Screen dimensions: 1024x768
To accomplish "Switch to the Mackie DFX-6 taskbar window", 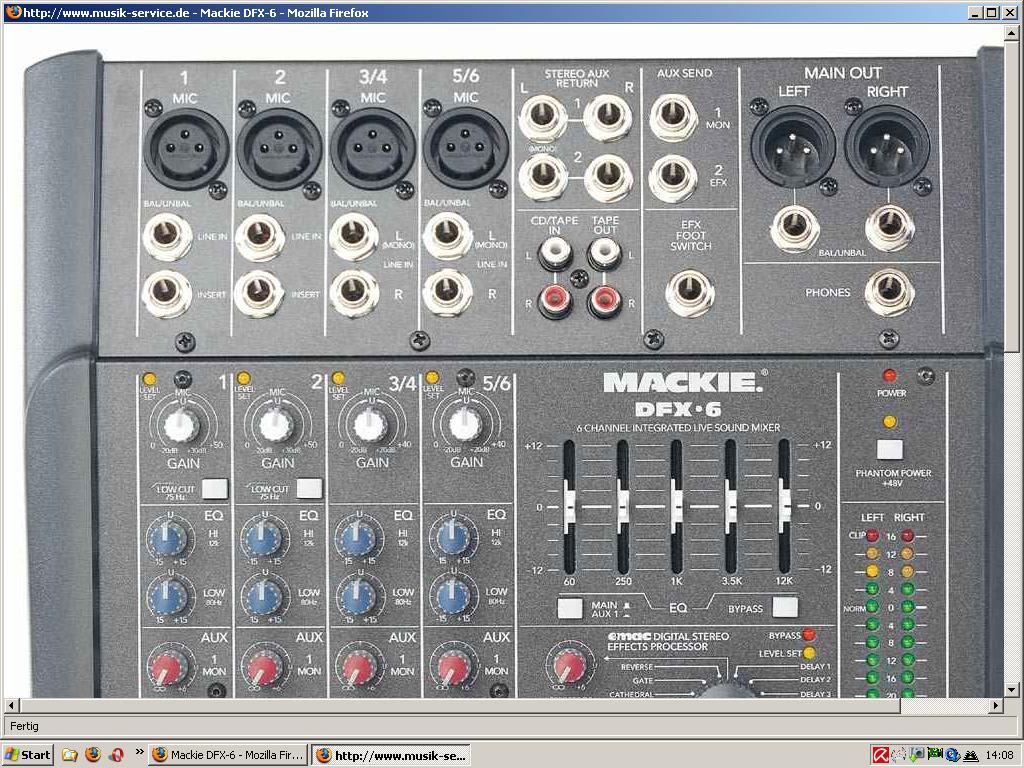I will (229, 755).
